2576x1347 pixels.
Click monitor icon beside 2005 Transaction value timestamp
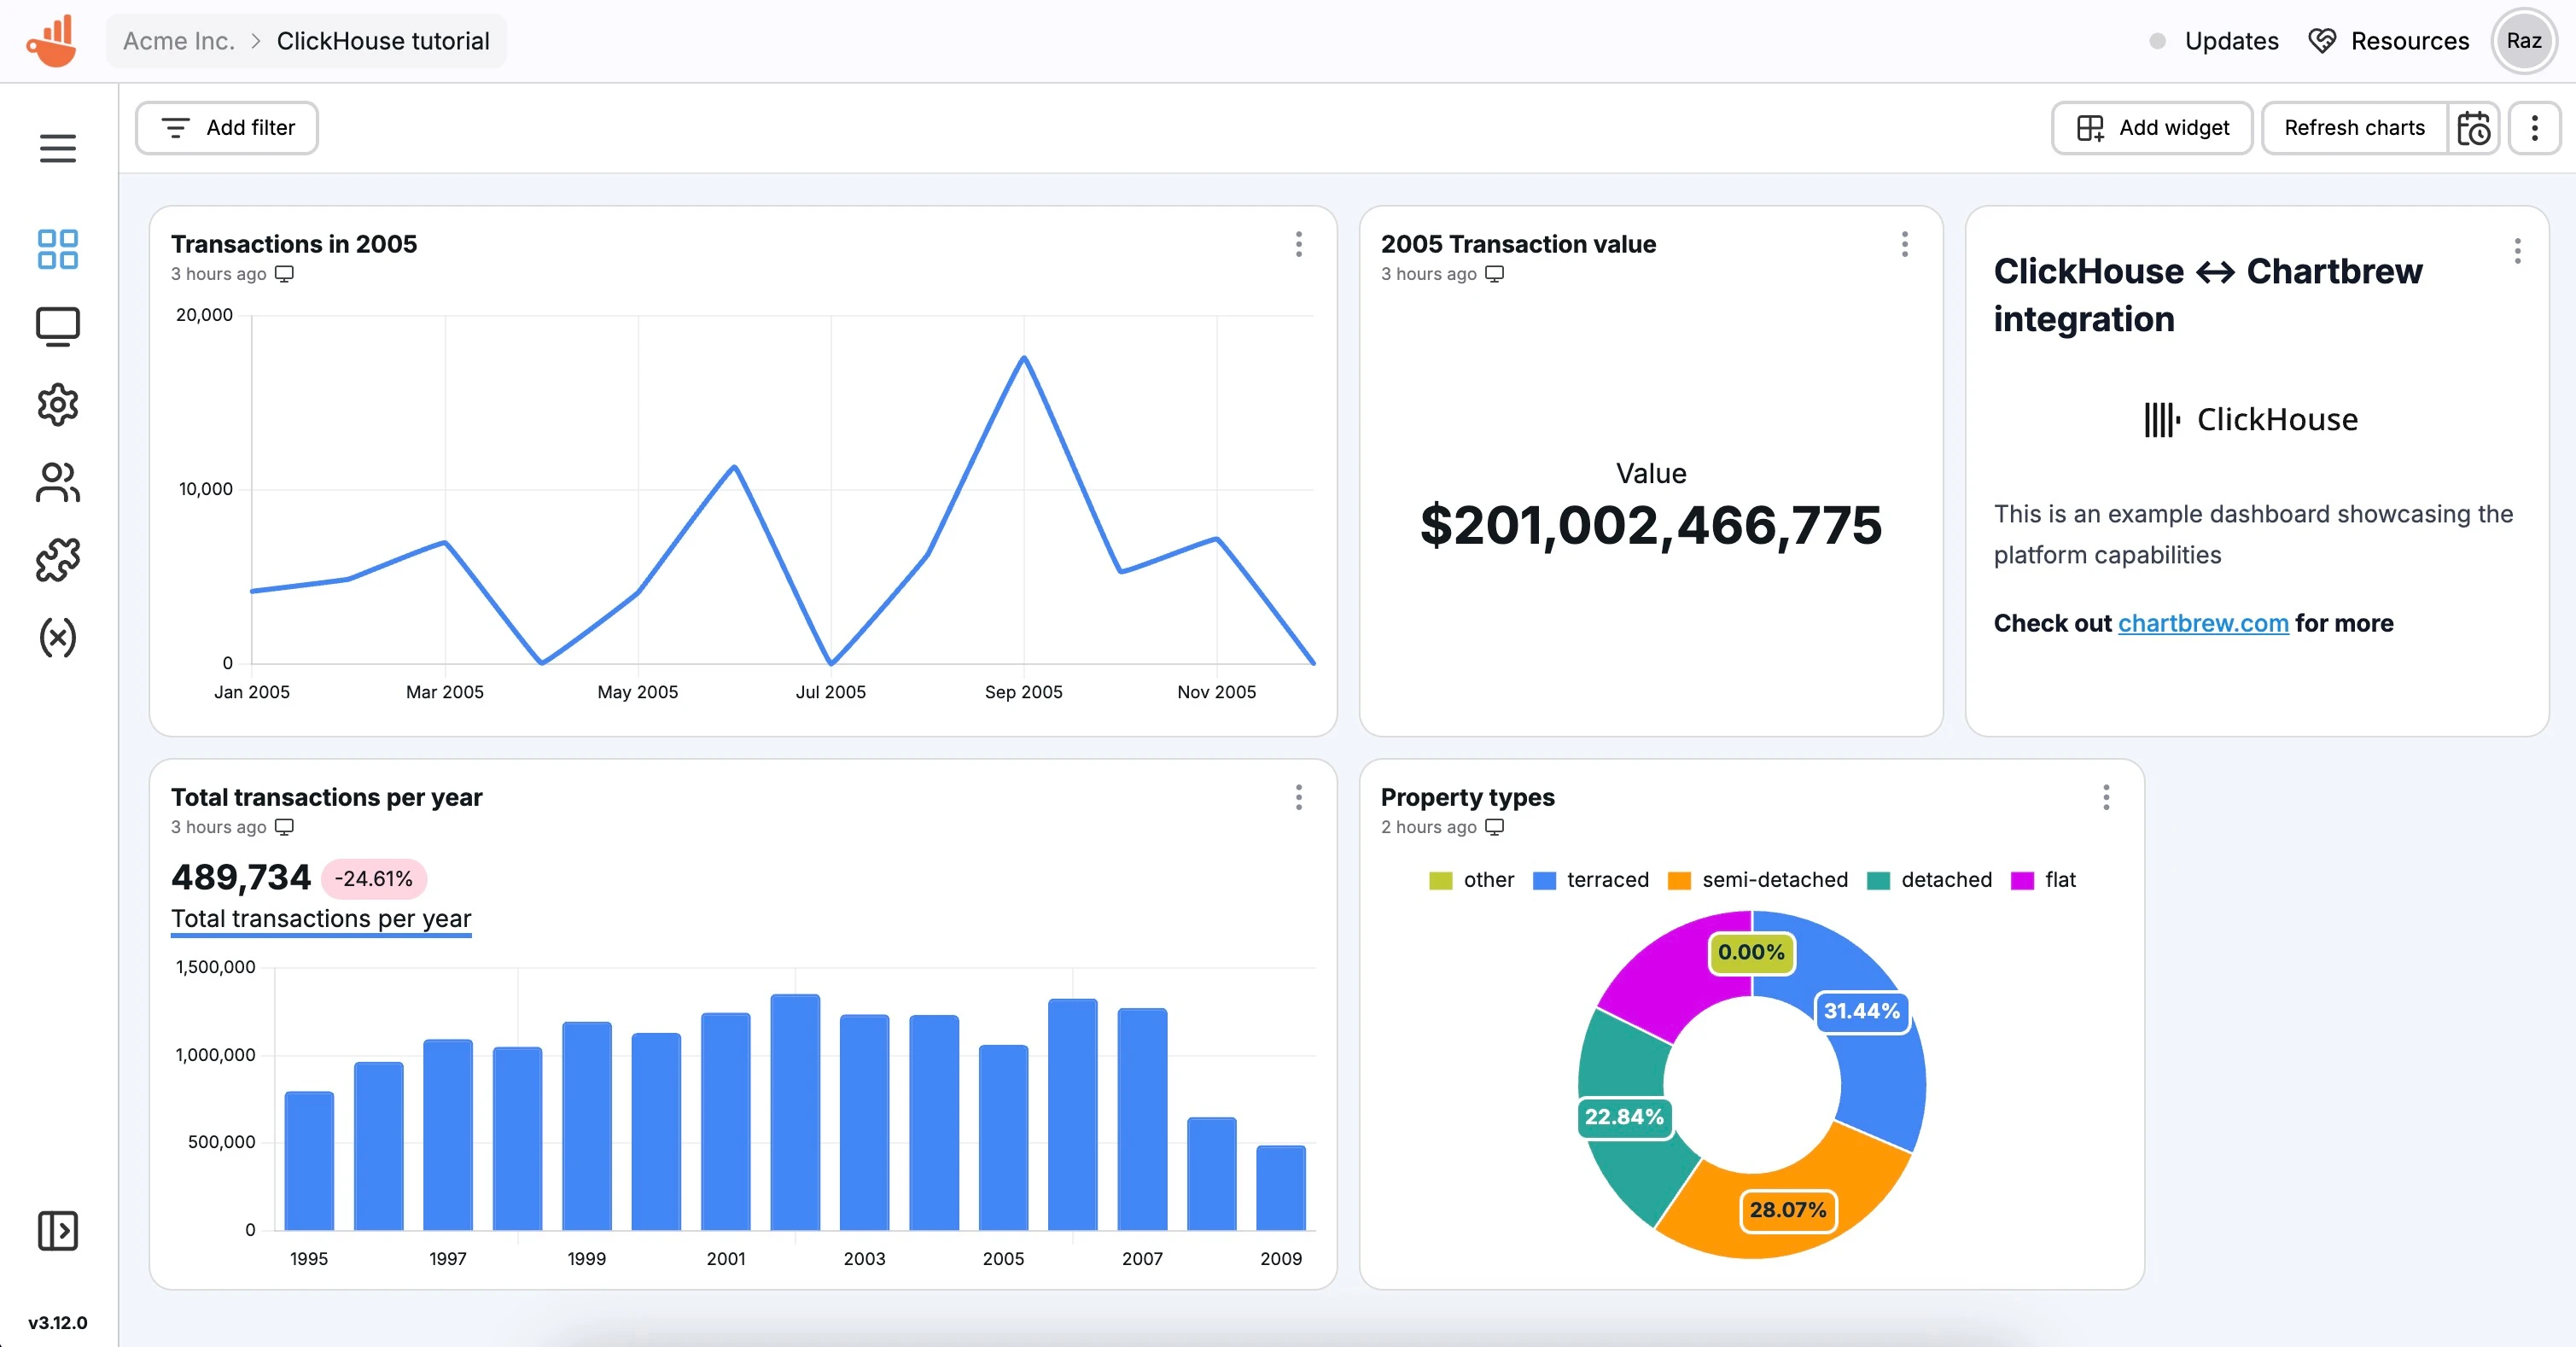coord(1494,274)
